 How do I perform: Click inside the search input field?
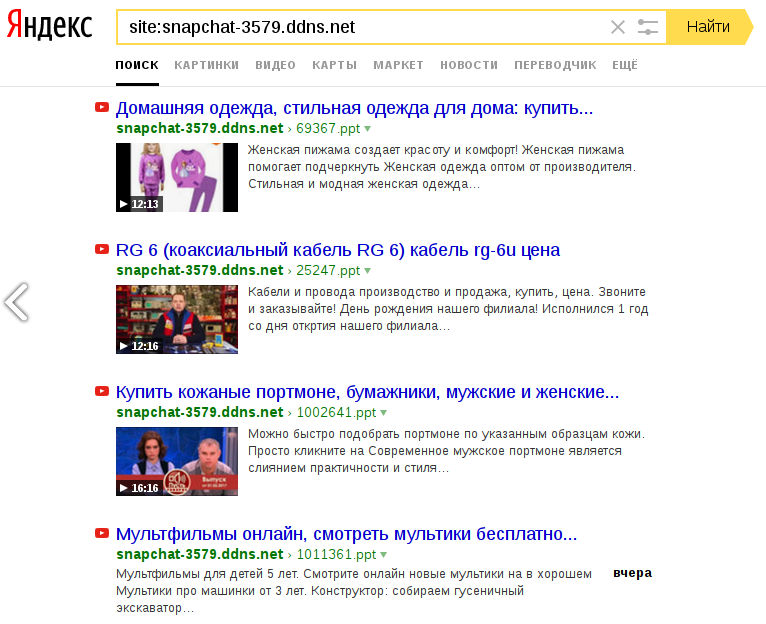point(362,27)
